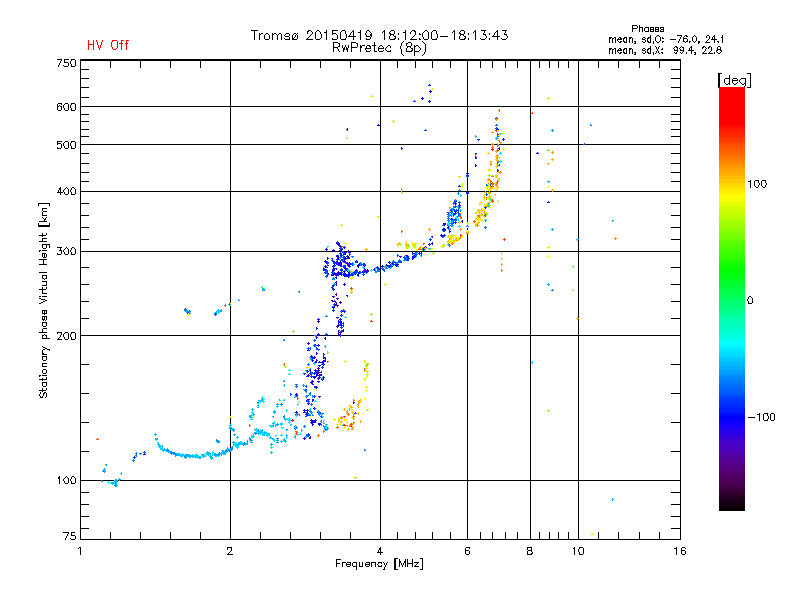Viewport: 800px width, 600px height.
Task: Click the y-axis tick label '75'
Action: coord(70,536)
